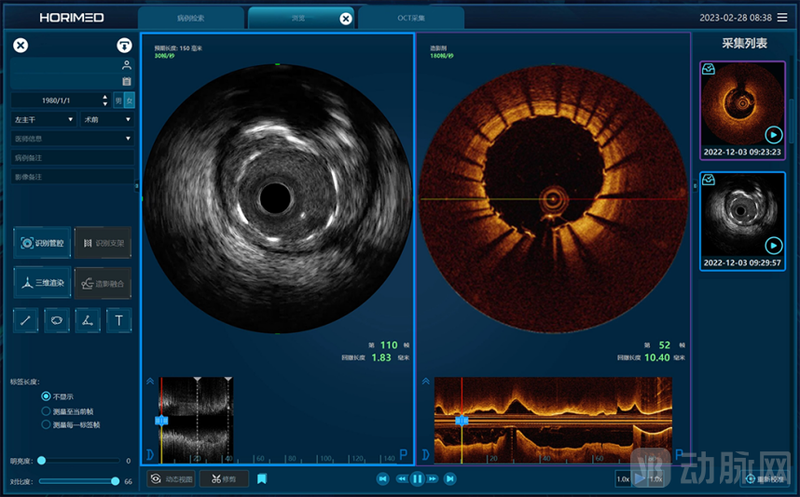Select the 测量至当前帧 radio option
The image size is (800, 497).
[x=46, y=410]
